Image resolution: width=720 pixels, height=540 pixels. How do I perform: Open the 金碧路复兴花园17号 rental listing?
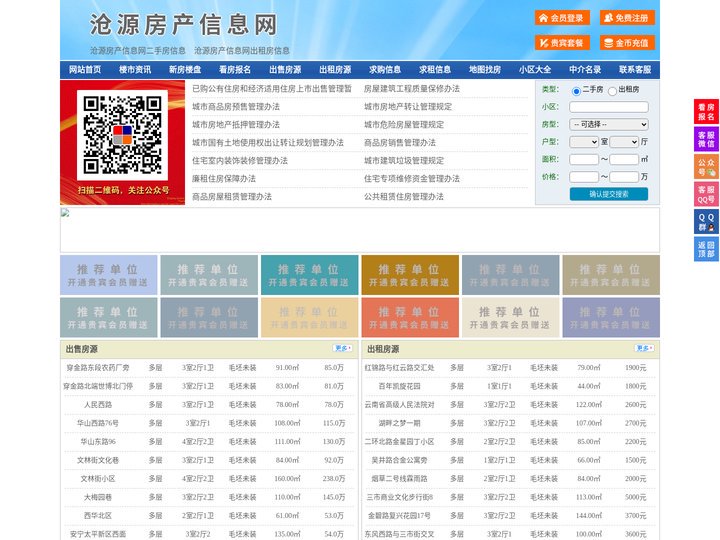point(399,516)
